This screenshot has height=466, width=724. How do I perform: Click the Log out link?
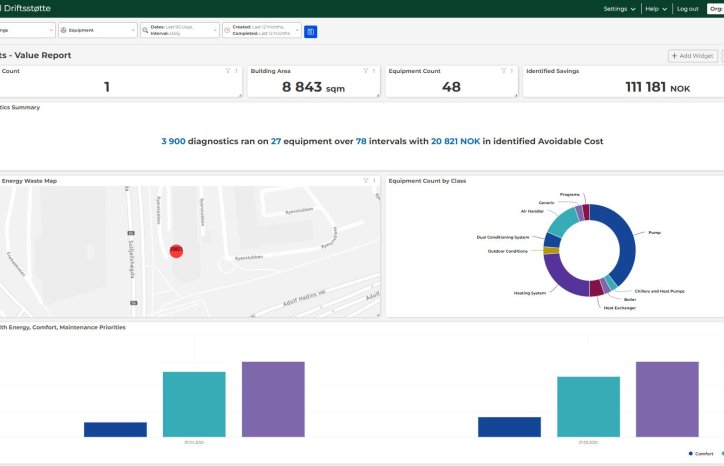(687, 8)
